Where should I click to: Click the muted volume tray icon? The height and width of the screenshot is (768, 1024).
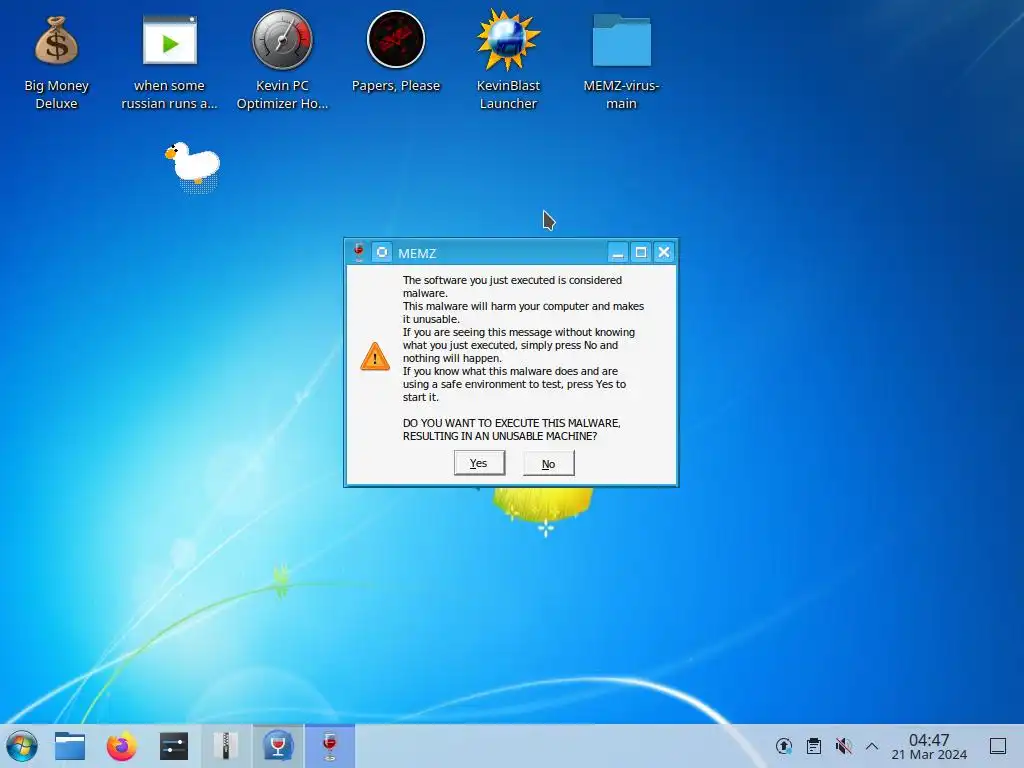(844, 746)
